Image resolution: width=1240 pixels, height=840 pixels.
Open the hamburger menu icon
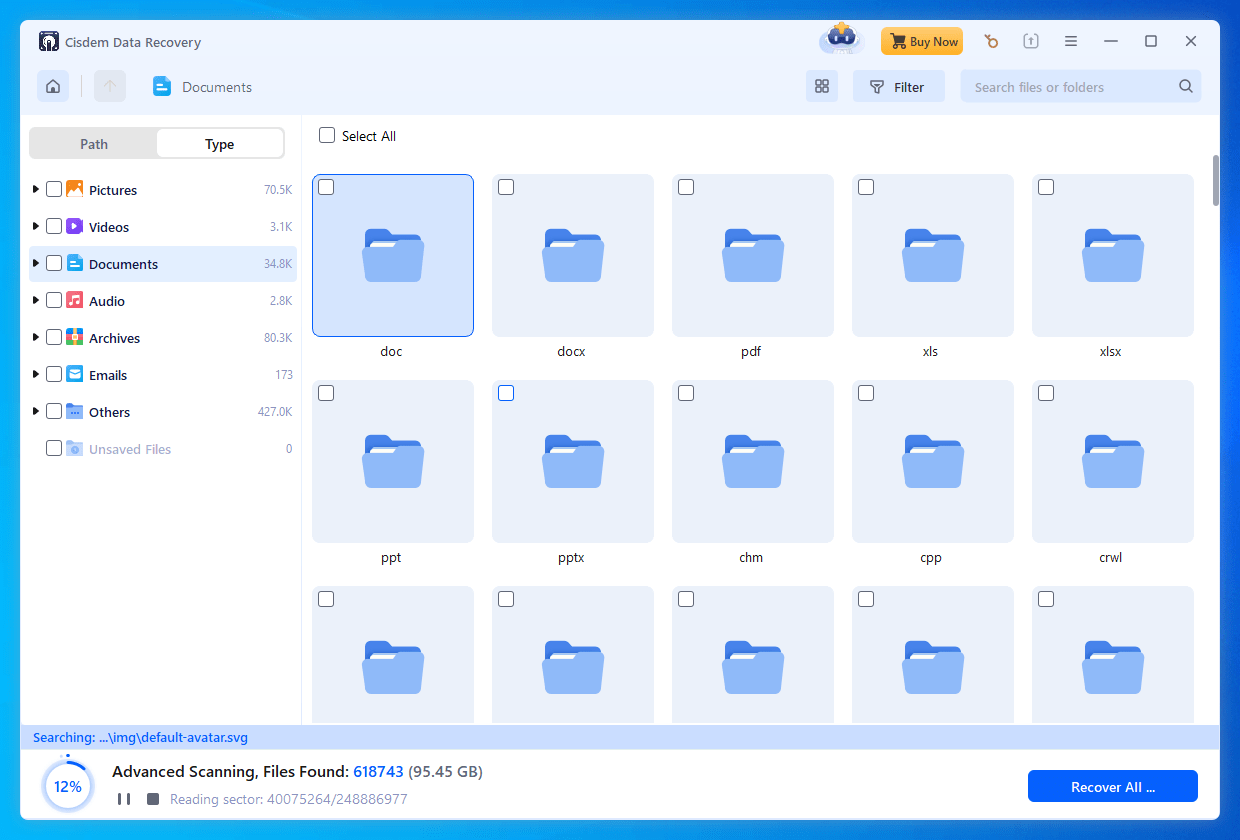(1071, 41)
